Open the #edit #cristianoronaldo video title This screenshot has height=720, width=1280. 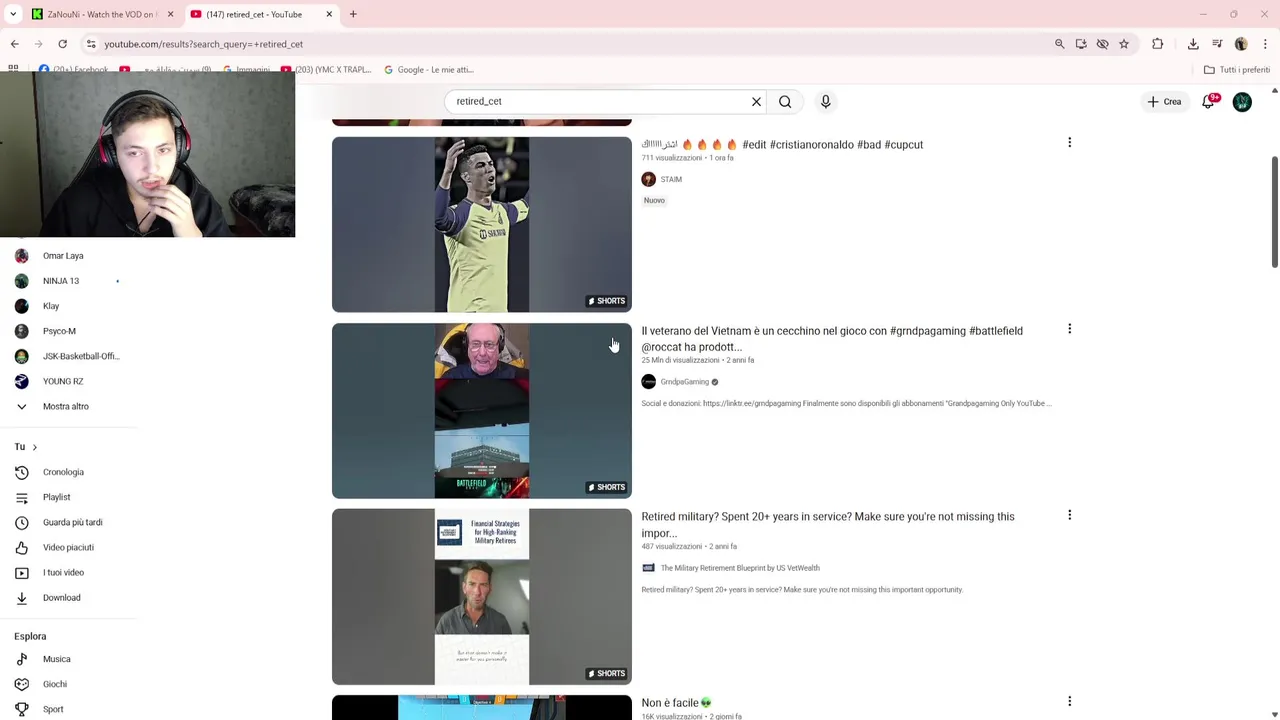click(782, 144)
